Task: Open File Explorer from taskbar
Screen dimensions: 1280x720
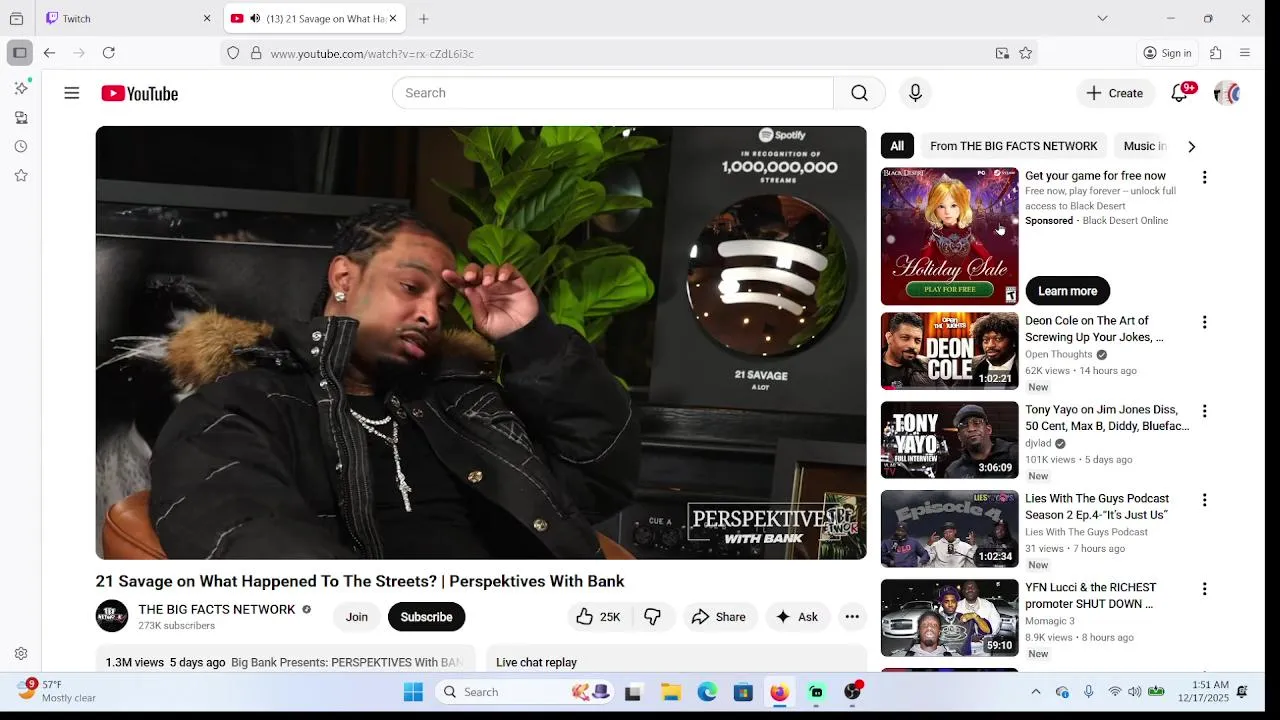Action: [x=671, y=692]
